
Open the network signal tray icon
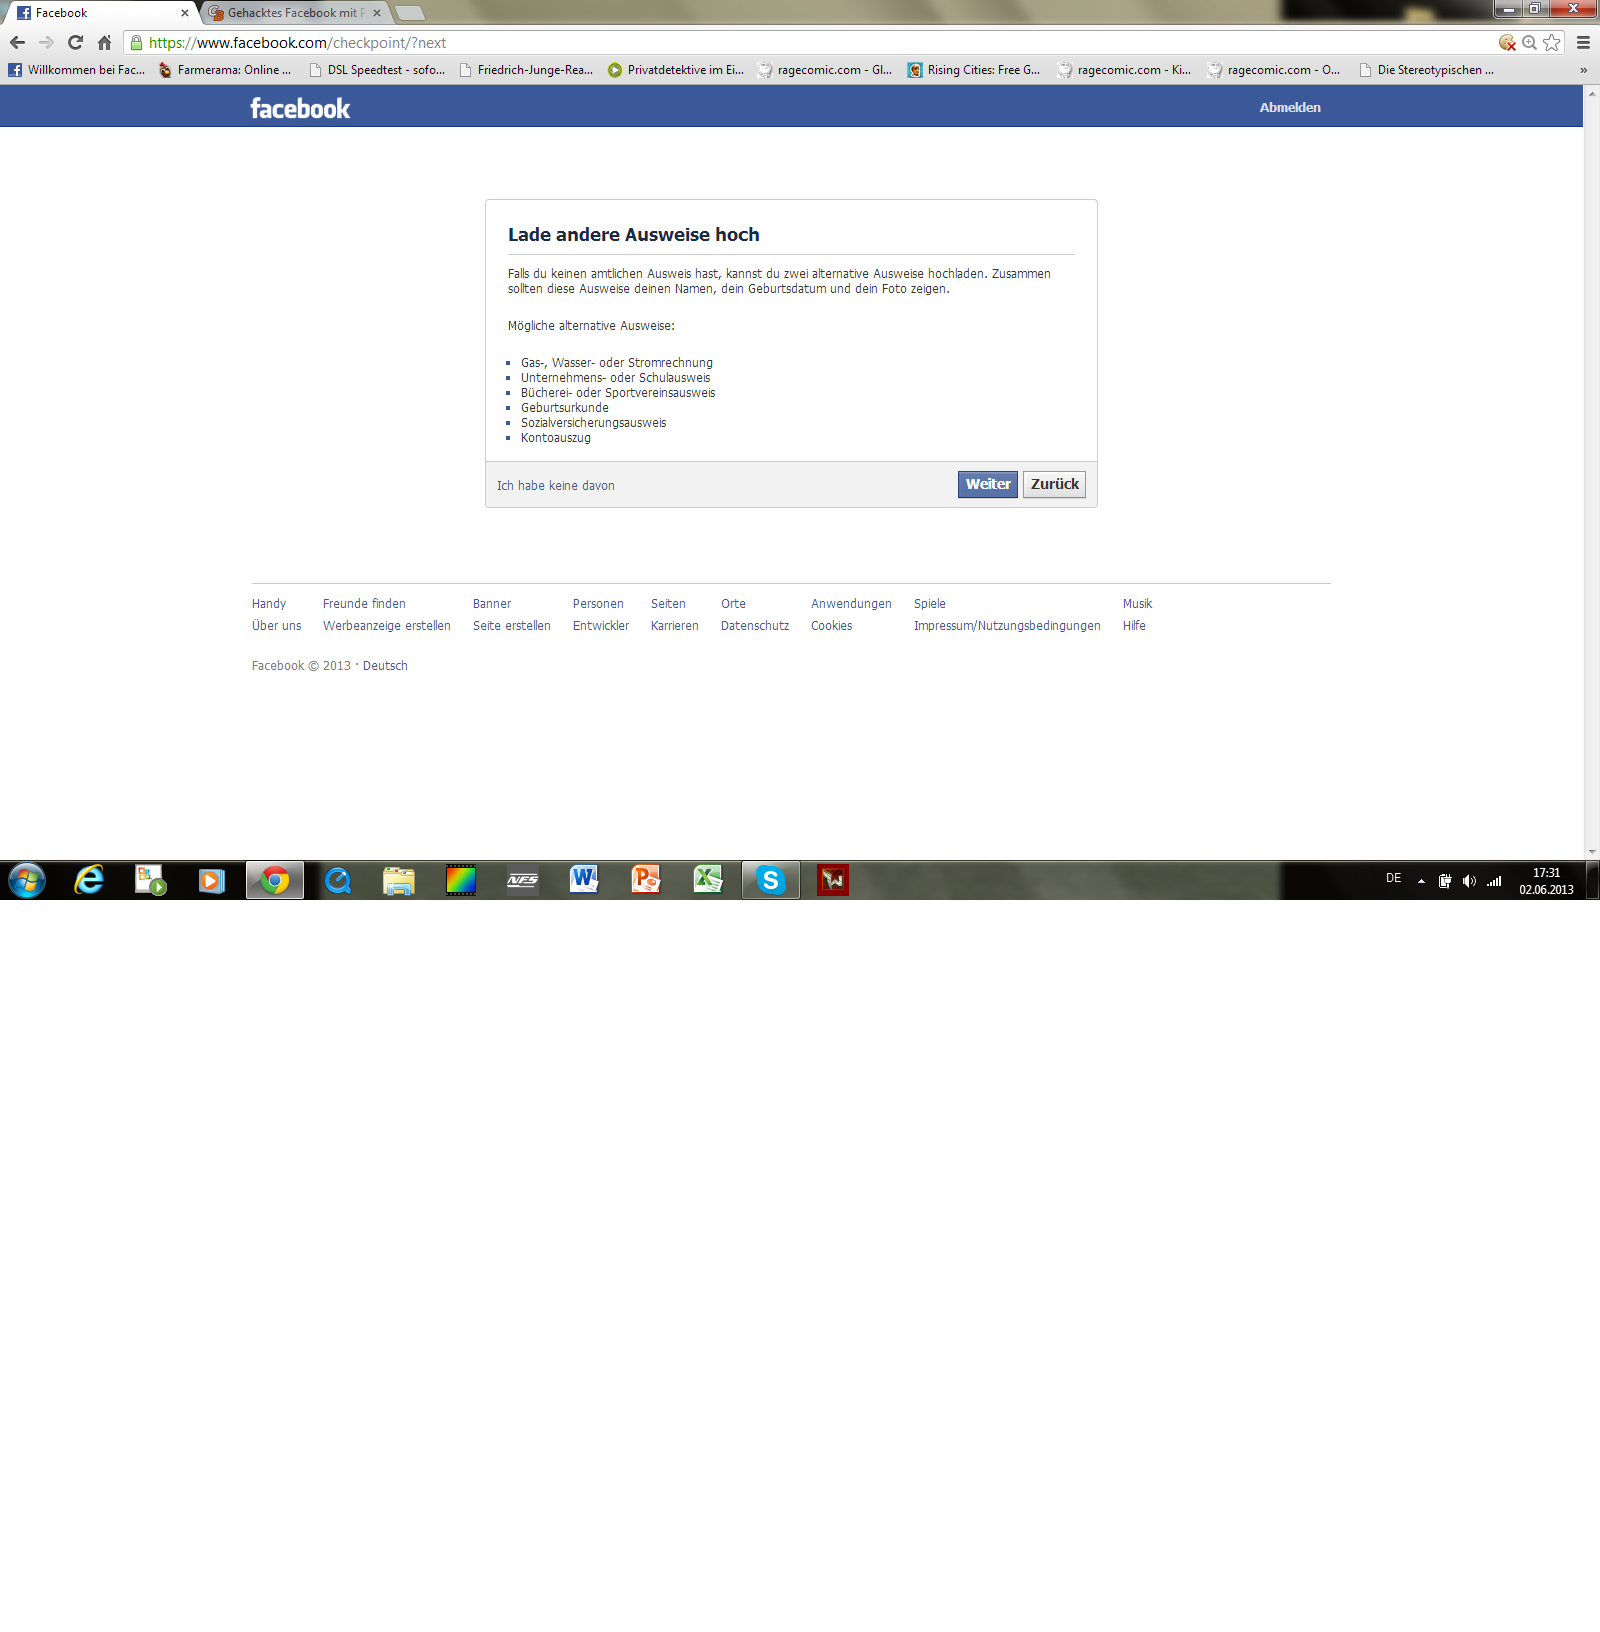point(1494,881)
